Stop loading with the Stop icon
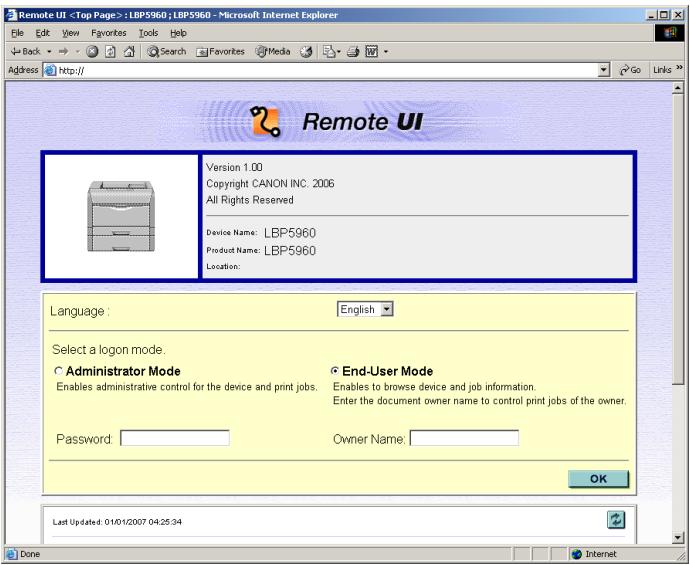690x565 pixels. click(92, 51)
